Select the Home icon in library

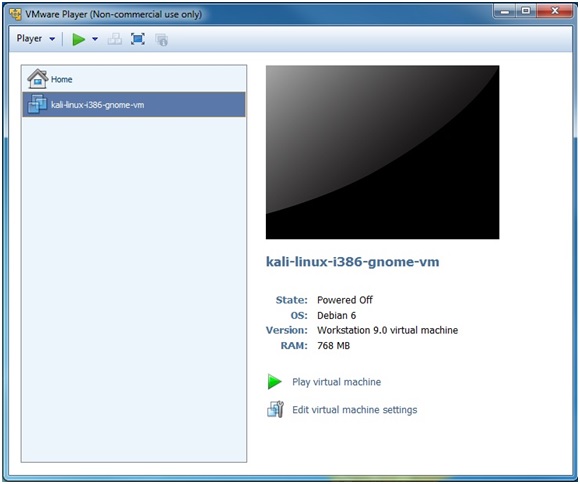(x=38, y=79)
